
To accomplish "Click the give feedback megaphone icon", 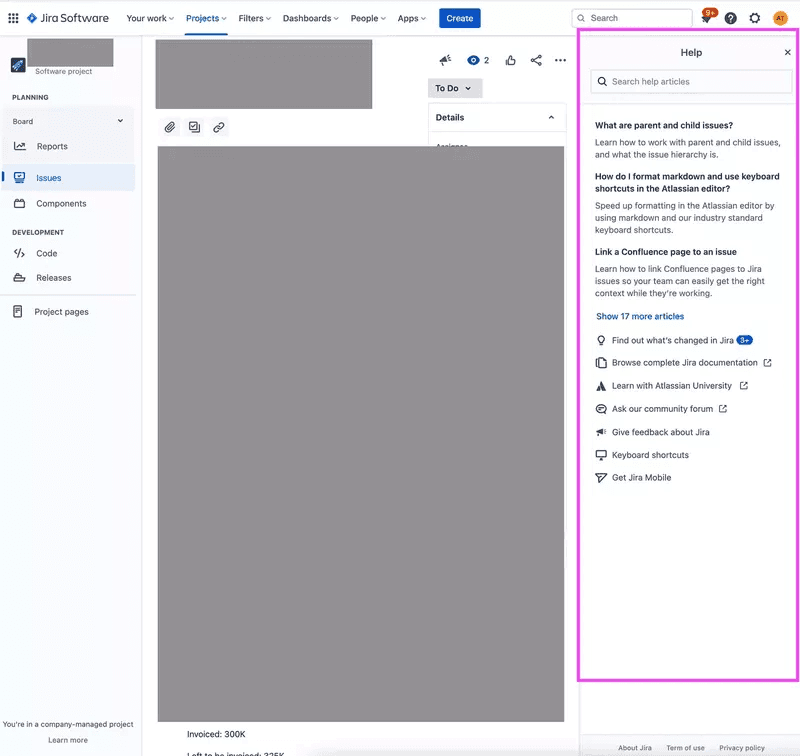I will click(444, 60).
